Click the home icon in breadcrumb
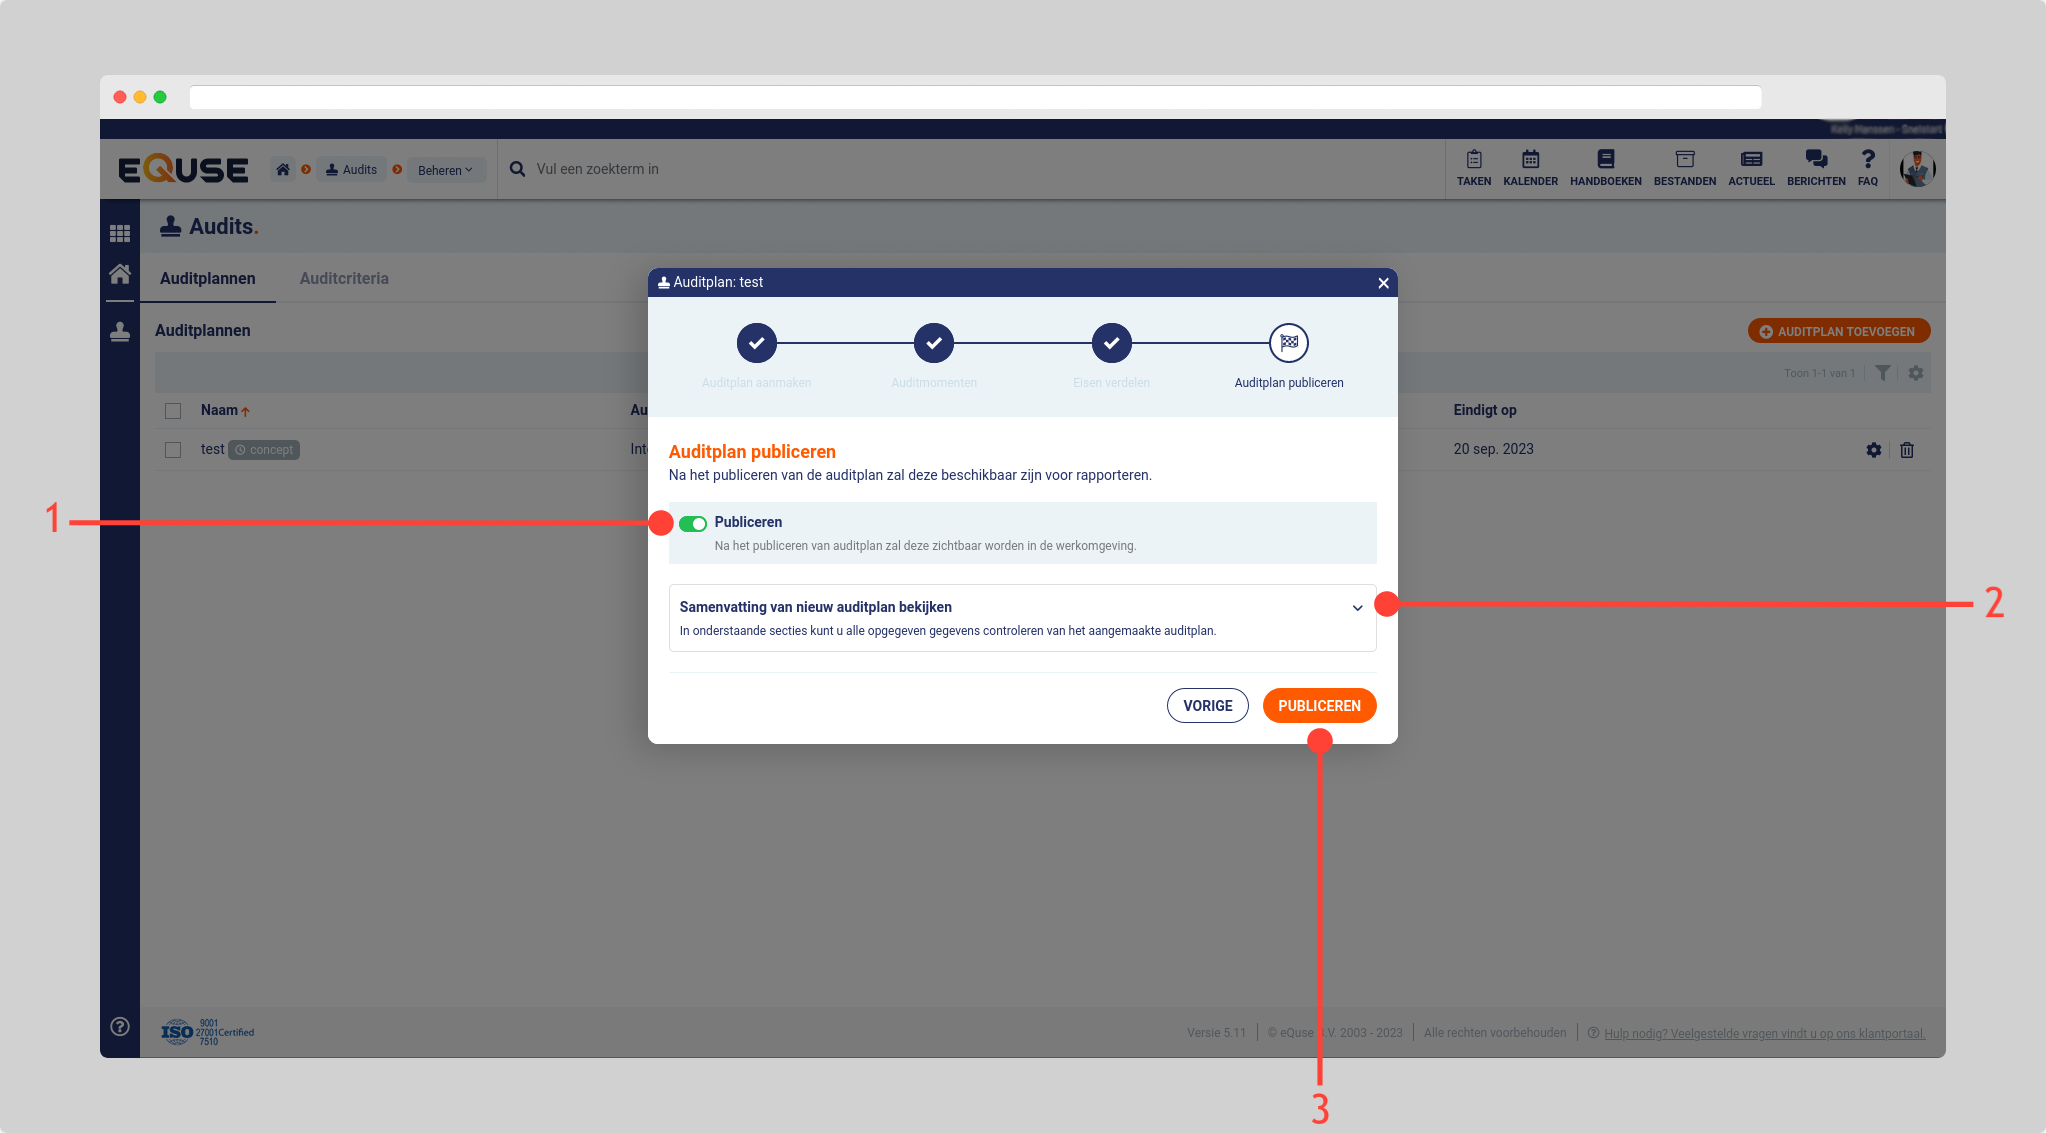 coord(283,170)
